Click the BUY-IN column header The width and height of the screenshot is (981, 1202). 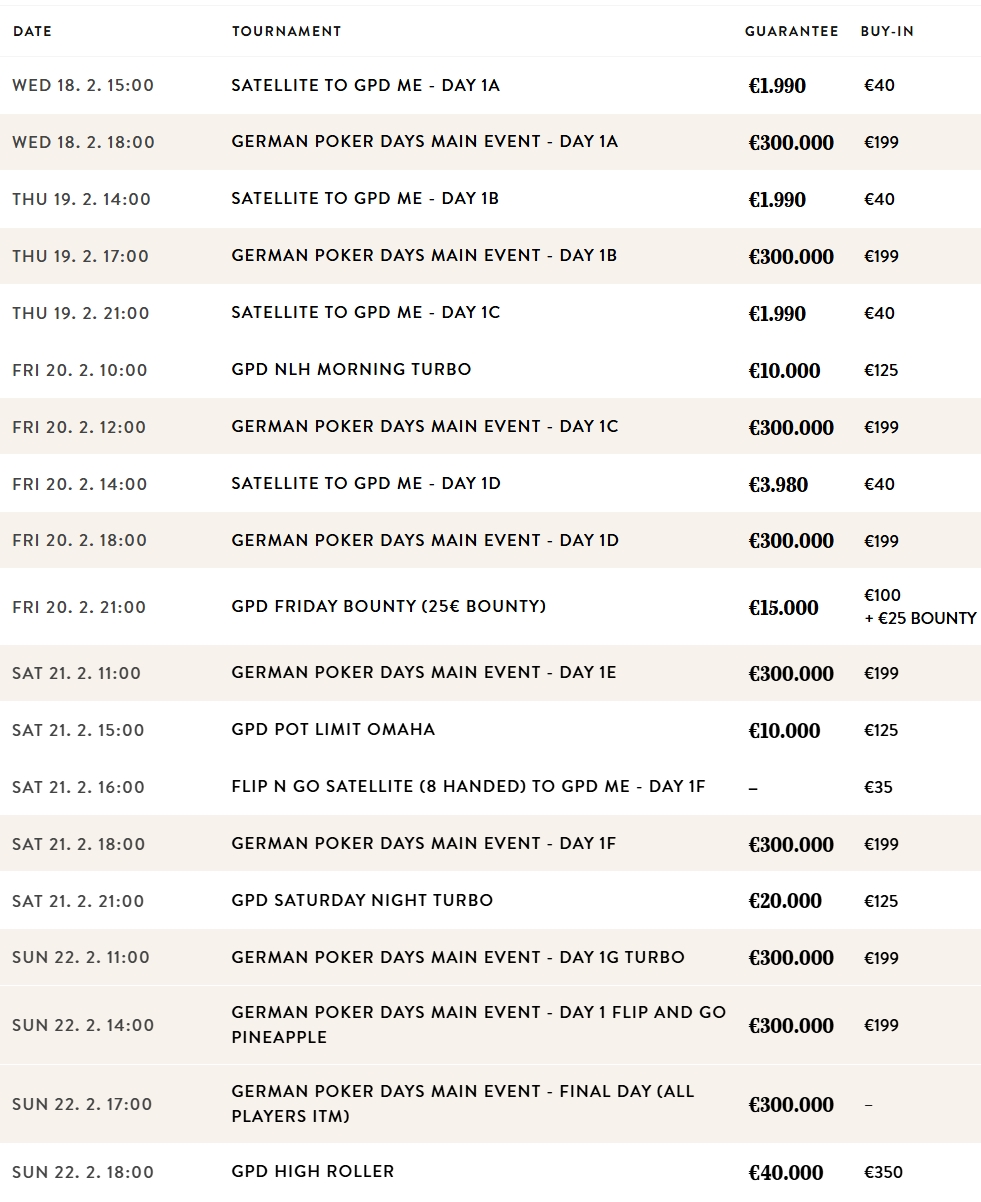point(887,31)
